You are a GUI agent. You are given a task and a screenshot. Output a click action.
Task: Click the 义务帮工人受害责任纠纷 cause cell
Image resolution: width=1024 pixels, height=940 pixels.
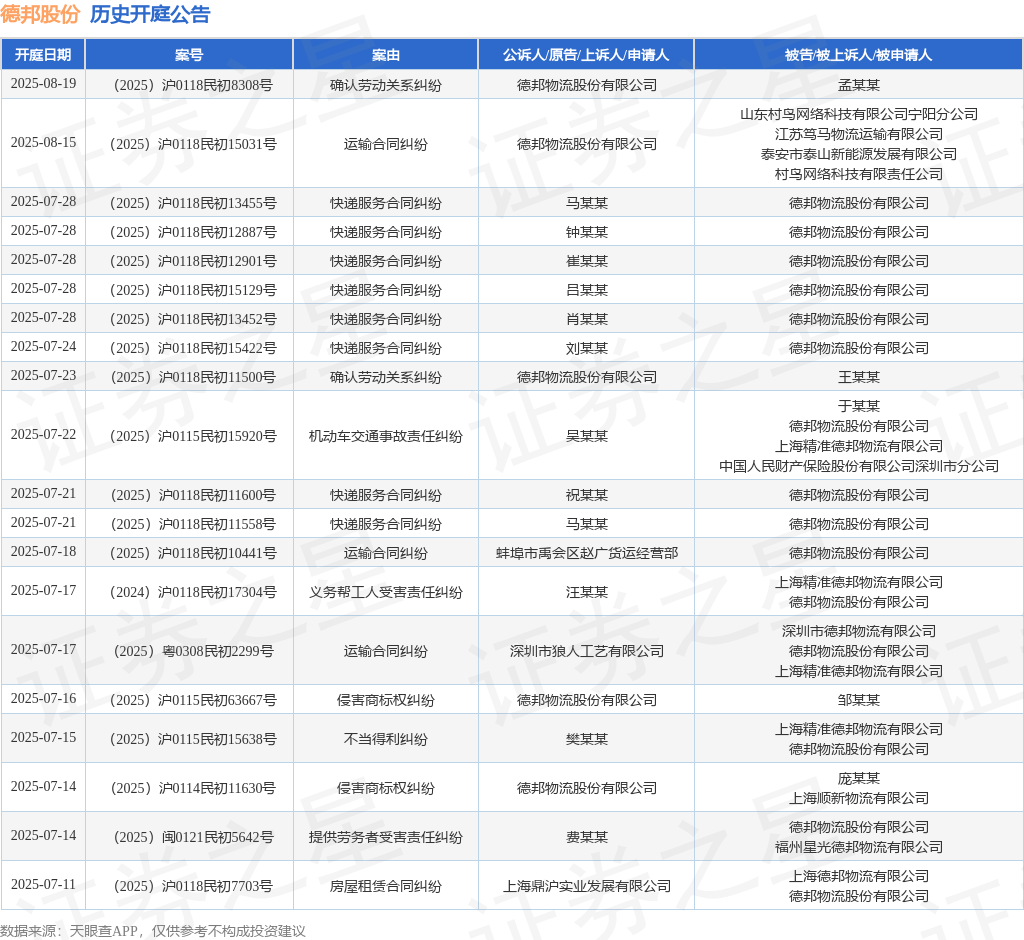tap(385, 592)
